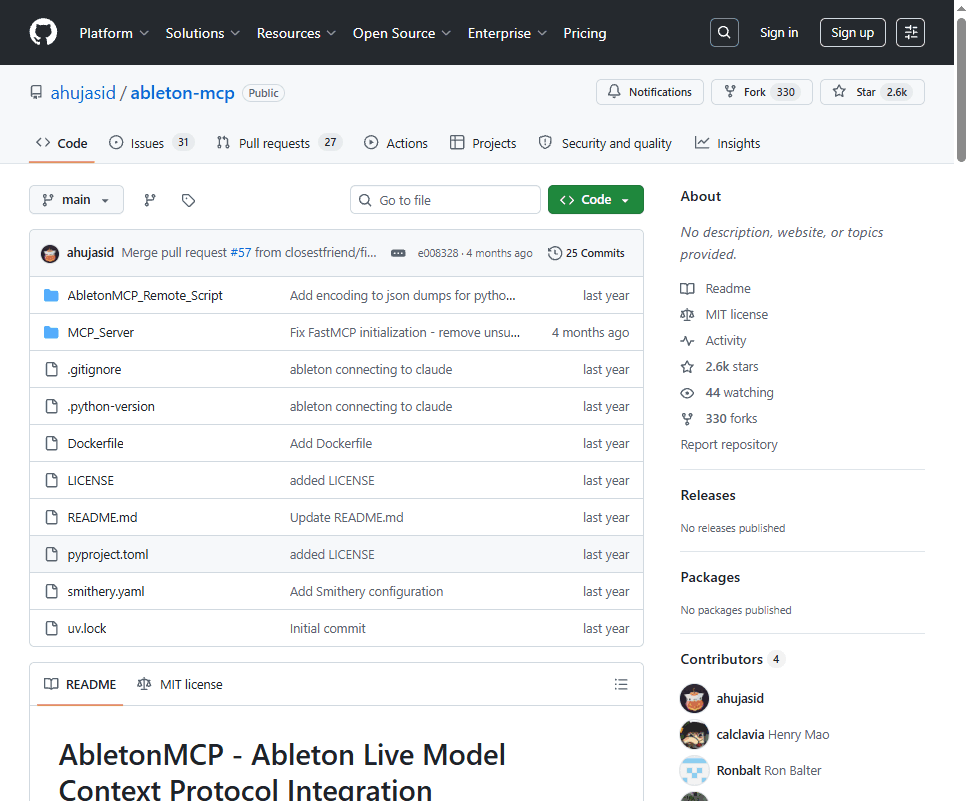The height and width of the screenshot is (801, 969).
Task: Open the AbletonMCP_Remote_Script folder
Action: 145,295
